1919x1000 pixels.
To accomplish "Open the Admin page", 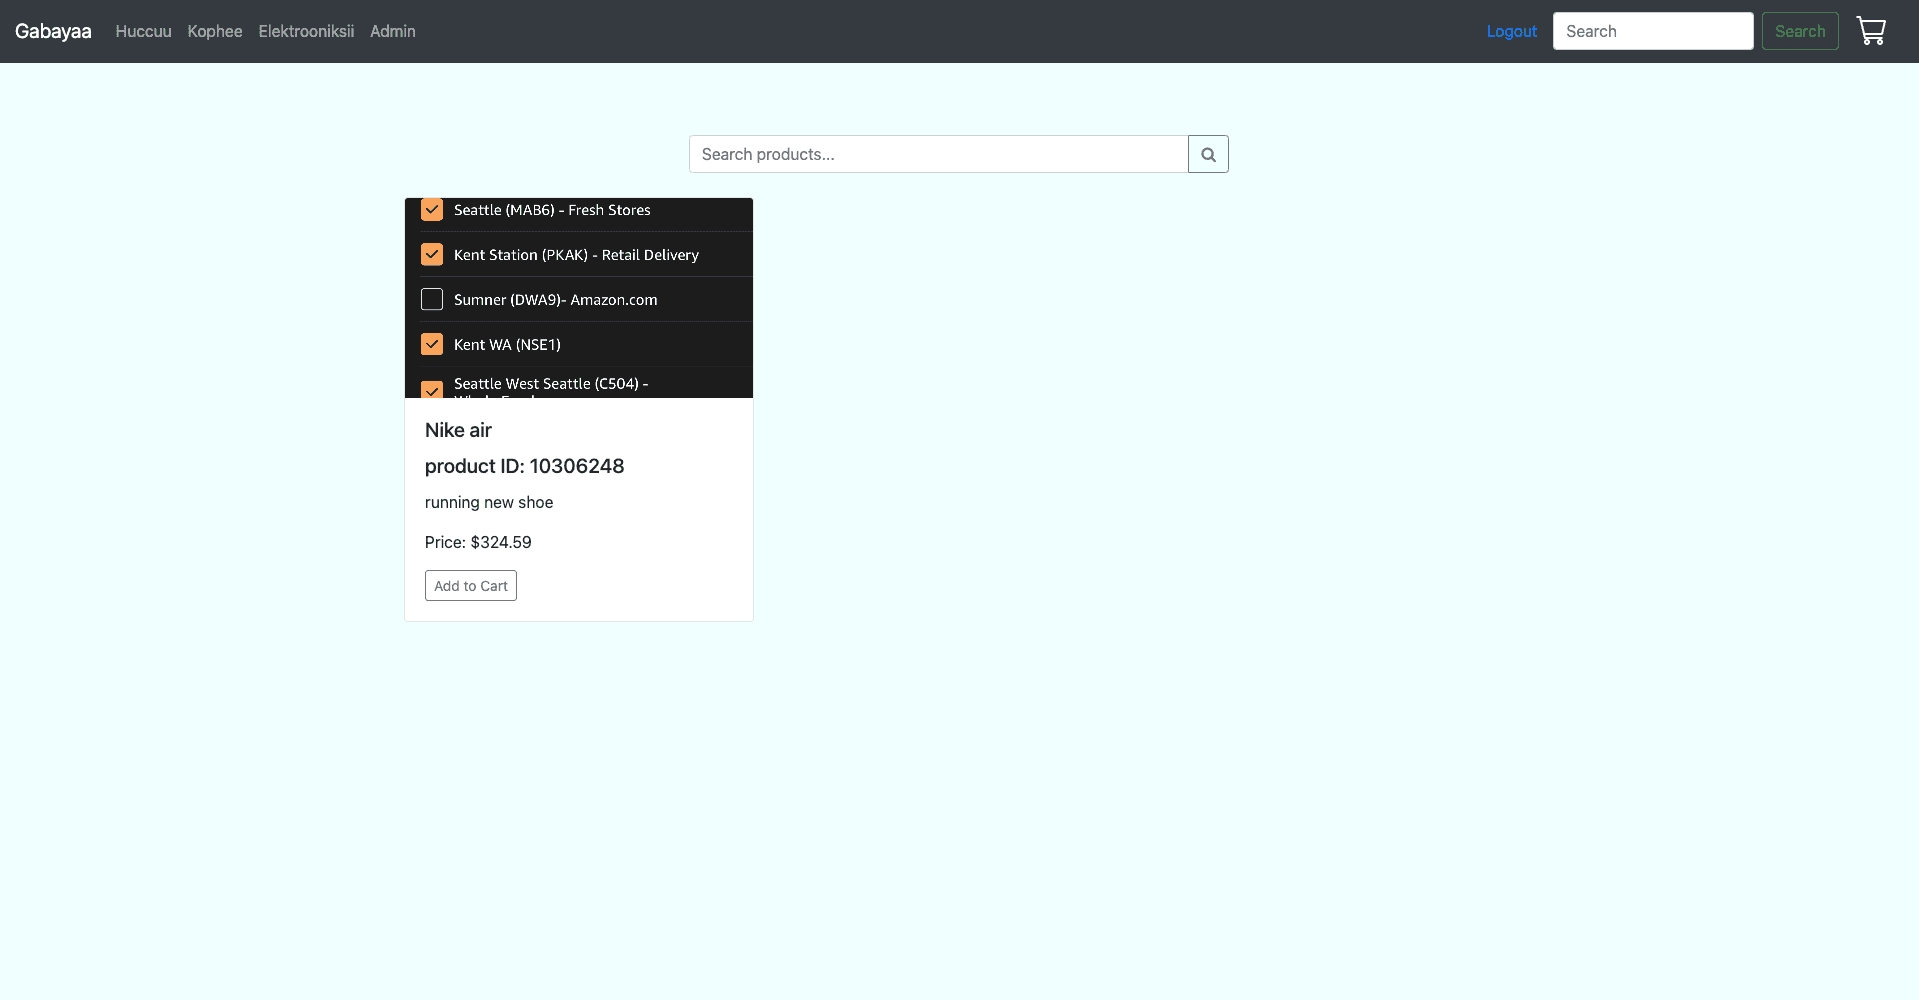I will [x=393, y=31].
